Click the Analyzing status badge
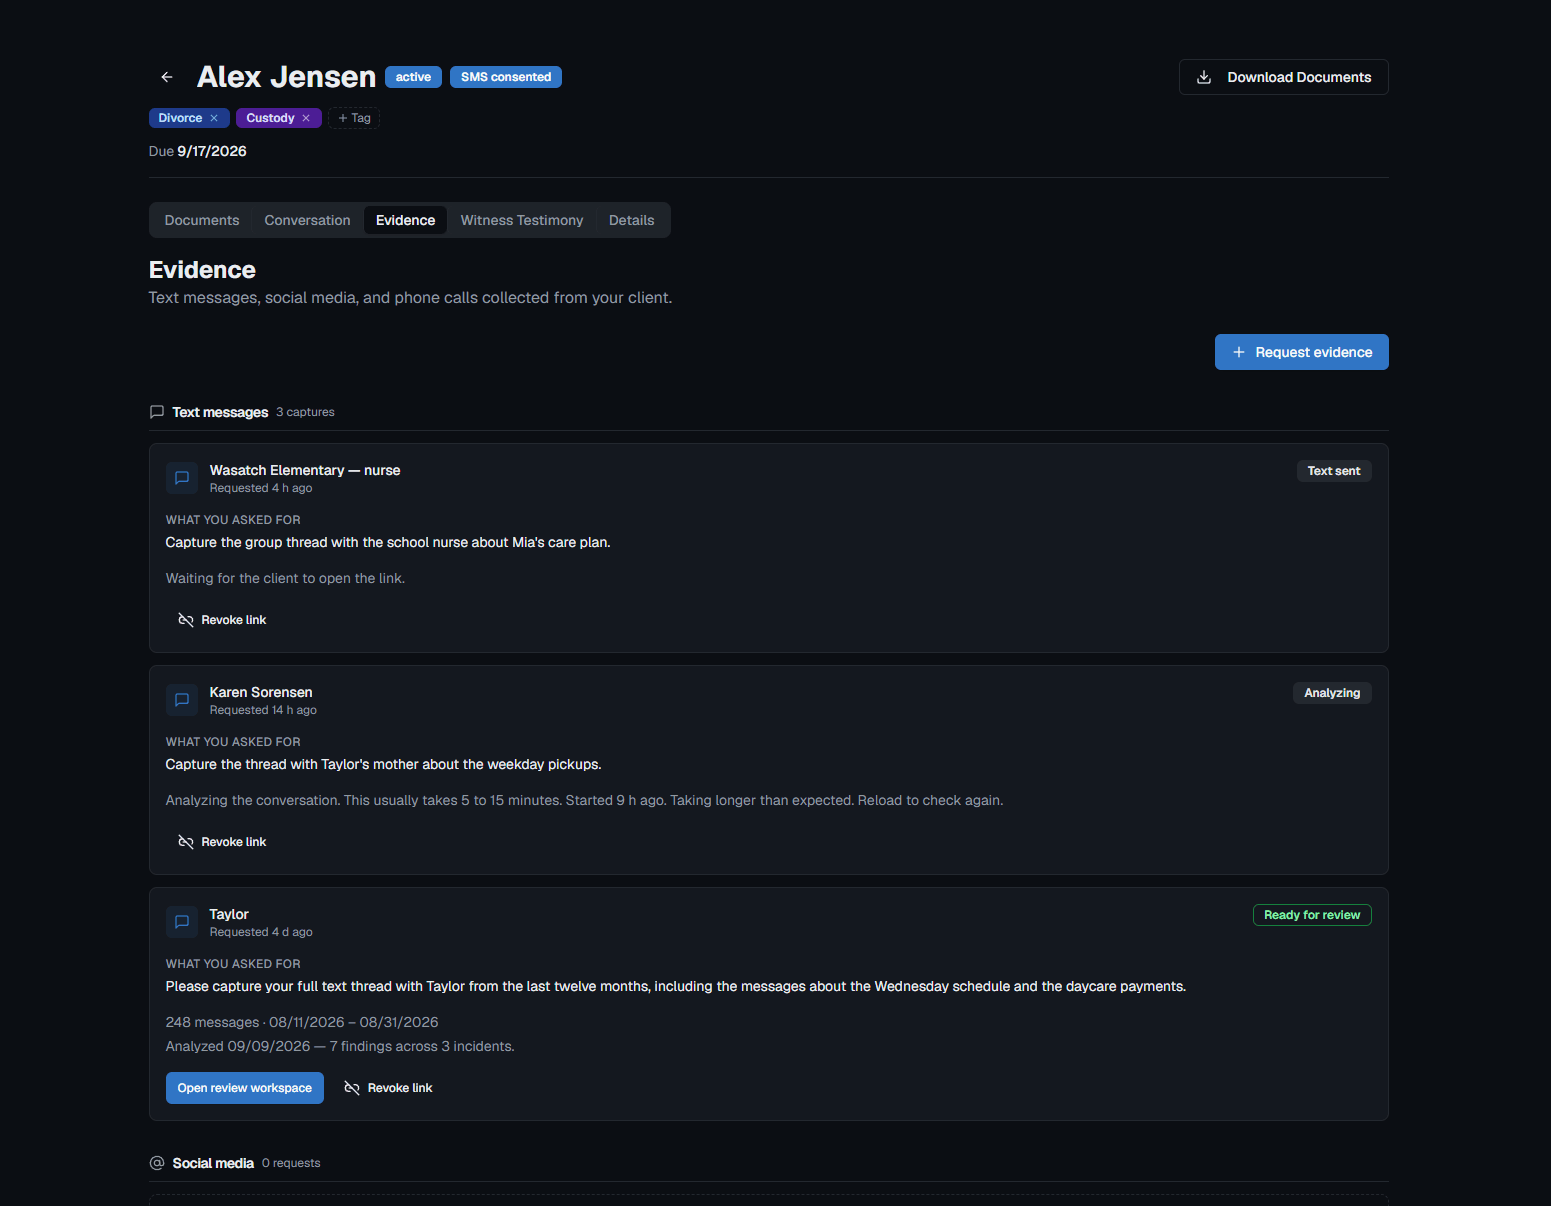 pos(1332,693)
